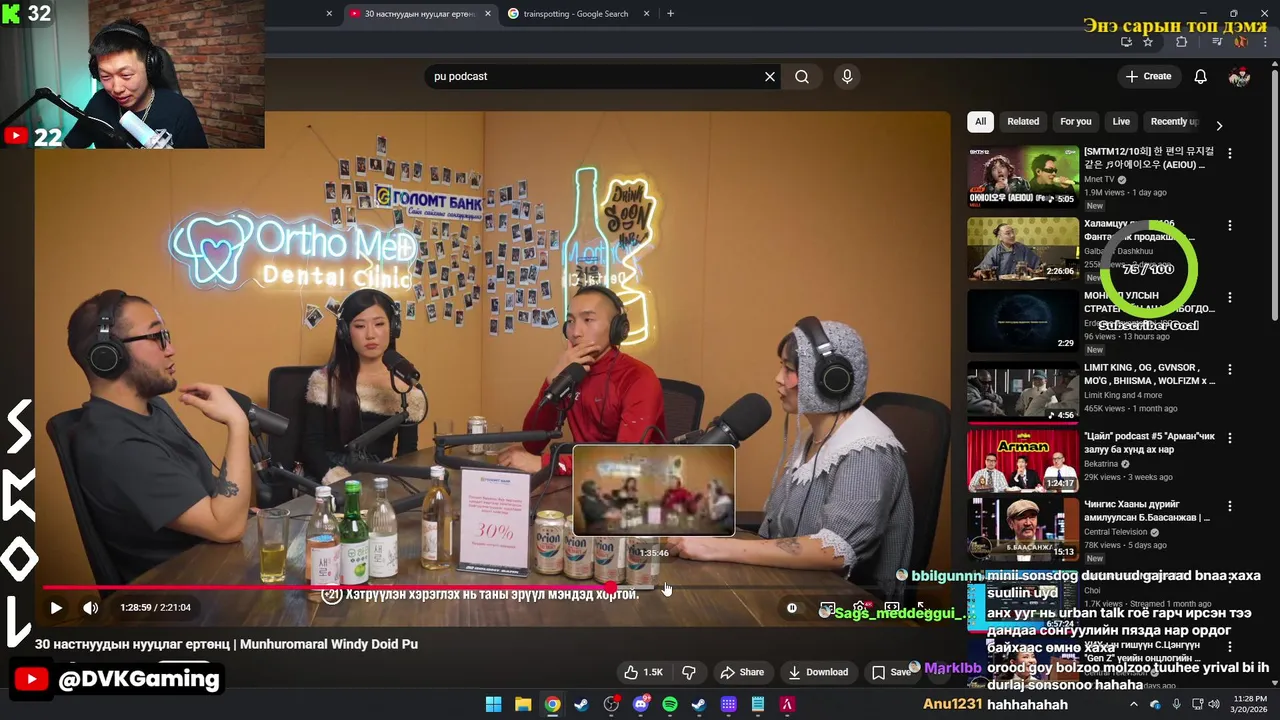Click the video title below the player
The height and width of the screenshot is (720, 1280).
coord(226,644)
